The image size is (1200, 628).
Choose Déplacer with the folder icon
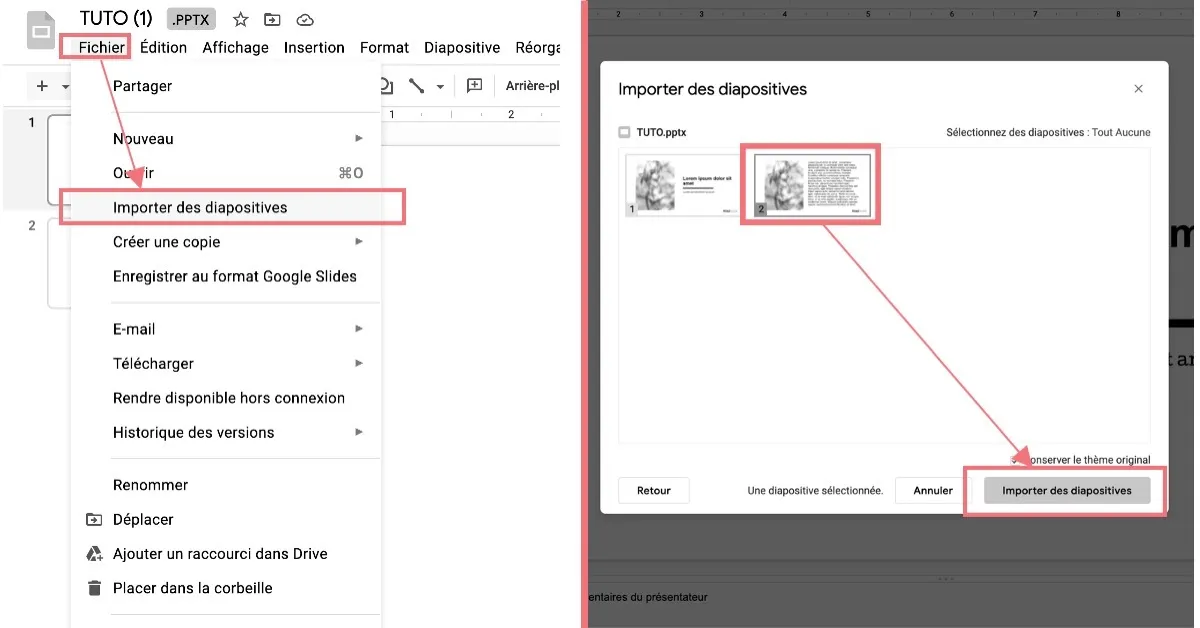coord(94,519)
